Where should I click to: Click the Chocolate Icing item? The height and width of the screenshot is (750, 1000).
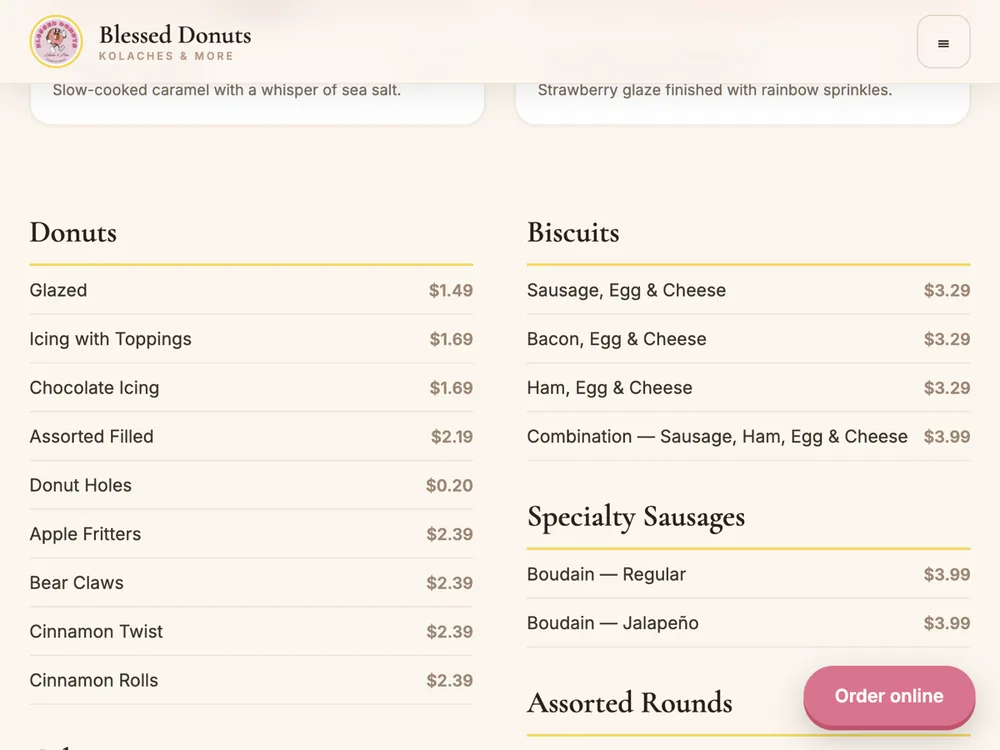251,388
